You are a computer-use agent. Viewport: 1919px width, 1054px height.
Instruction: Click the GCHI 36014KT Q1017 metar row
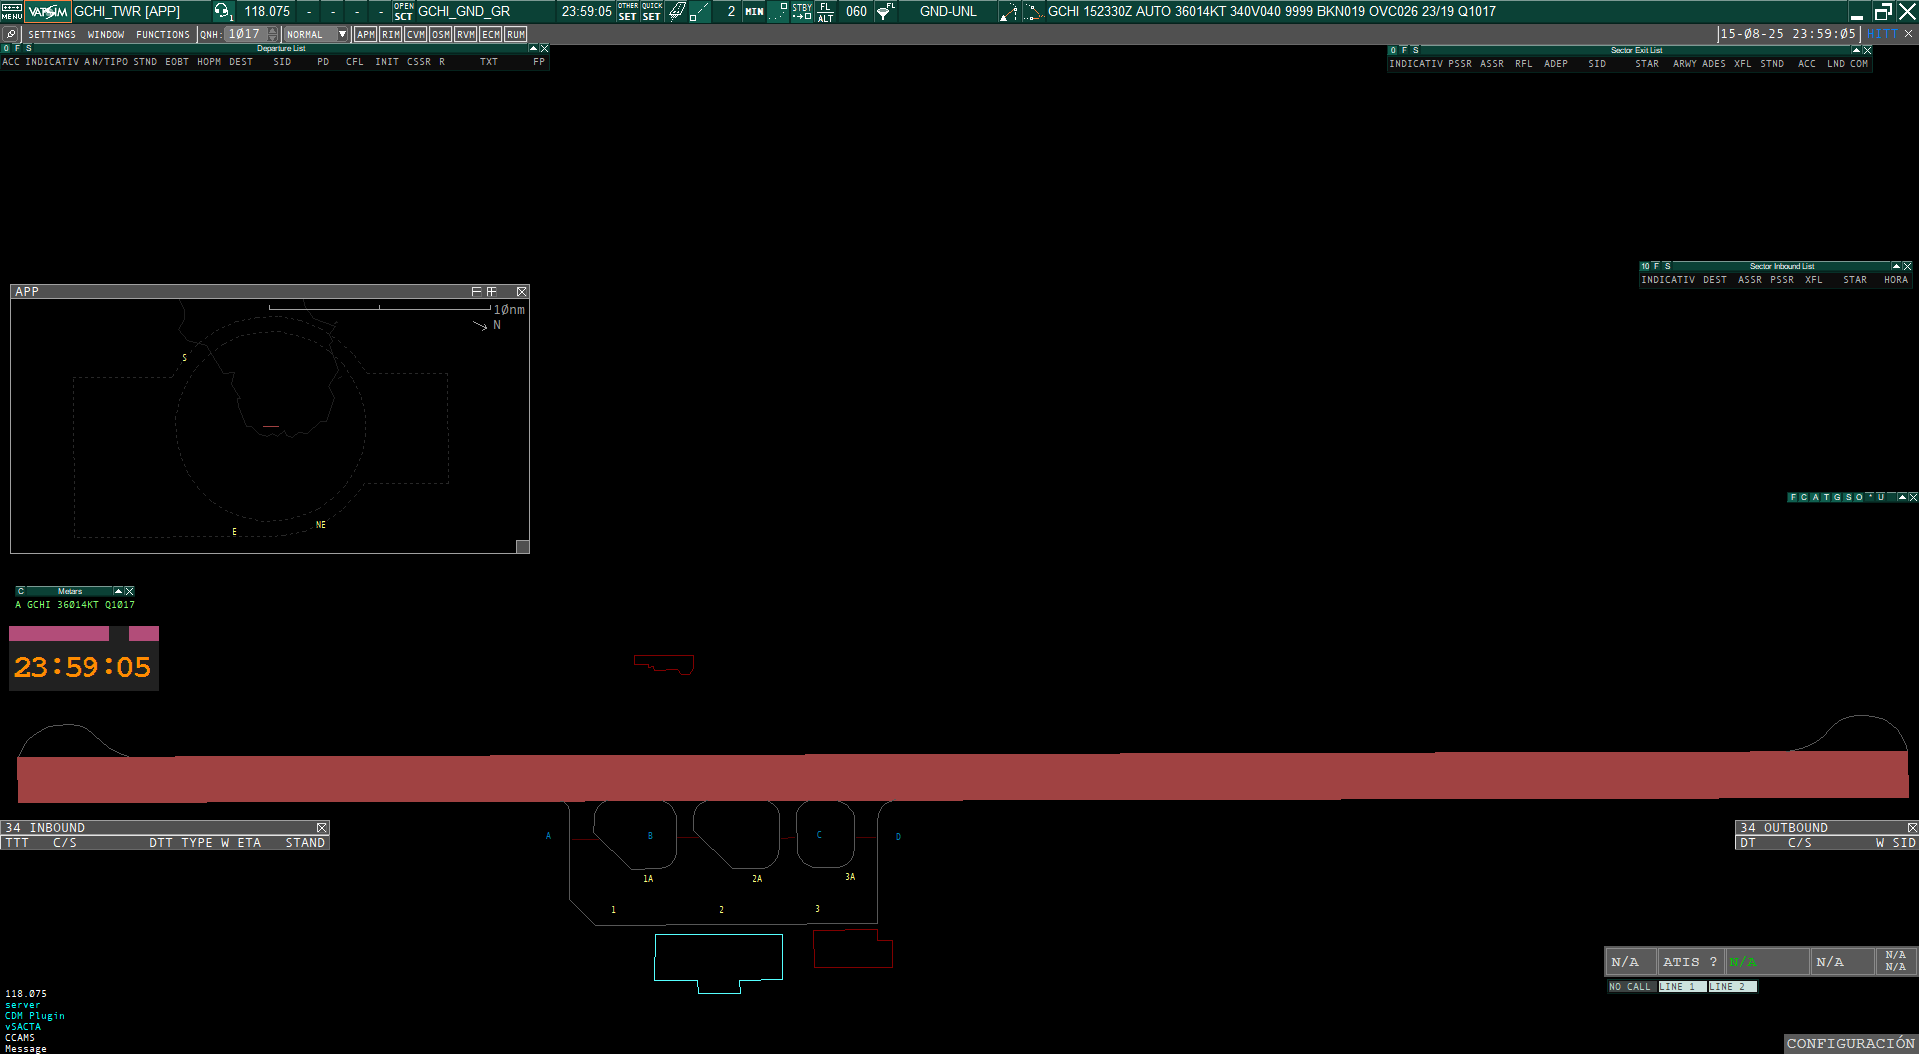point(75,605)
